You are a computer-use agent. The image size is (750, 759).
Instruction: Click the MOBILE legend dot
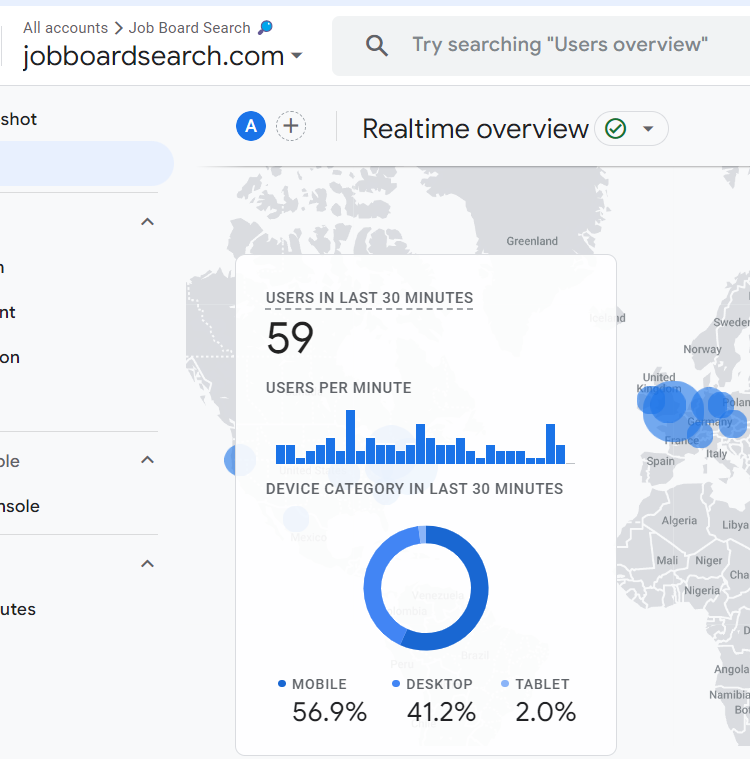point(282,683)
